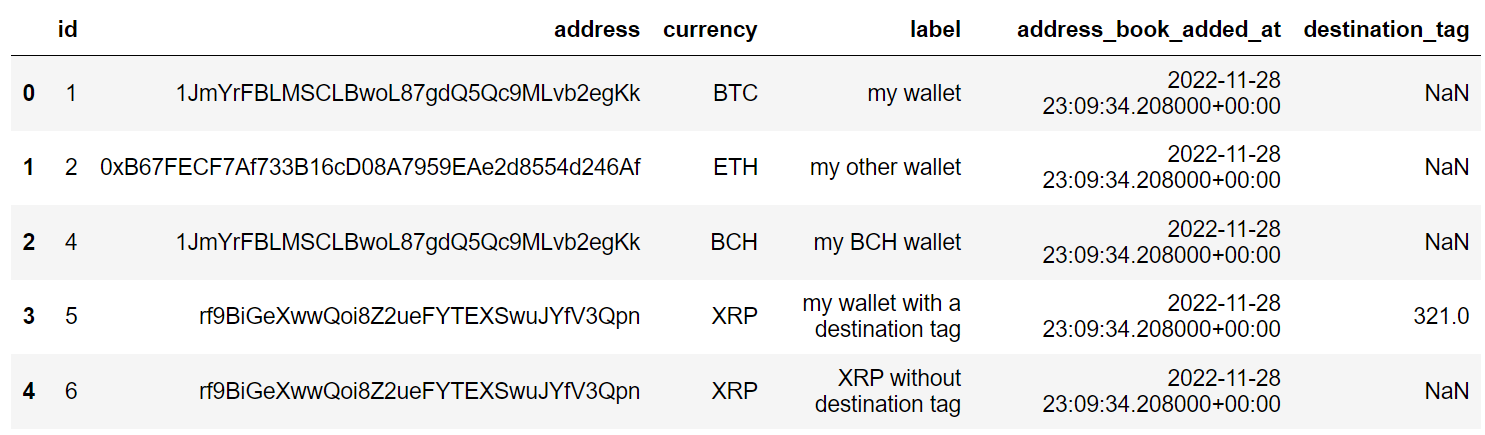Select the BCH currency cell
The image size is (1485, 435).
pyautogui.click(x=734, y=241)
